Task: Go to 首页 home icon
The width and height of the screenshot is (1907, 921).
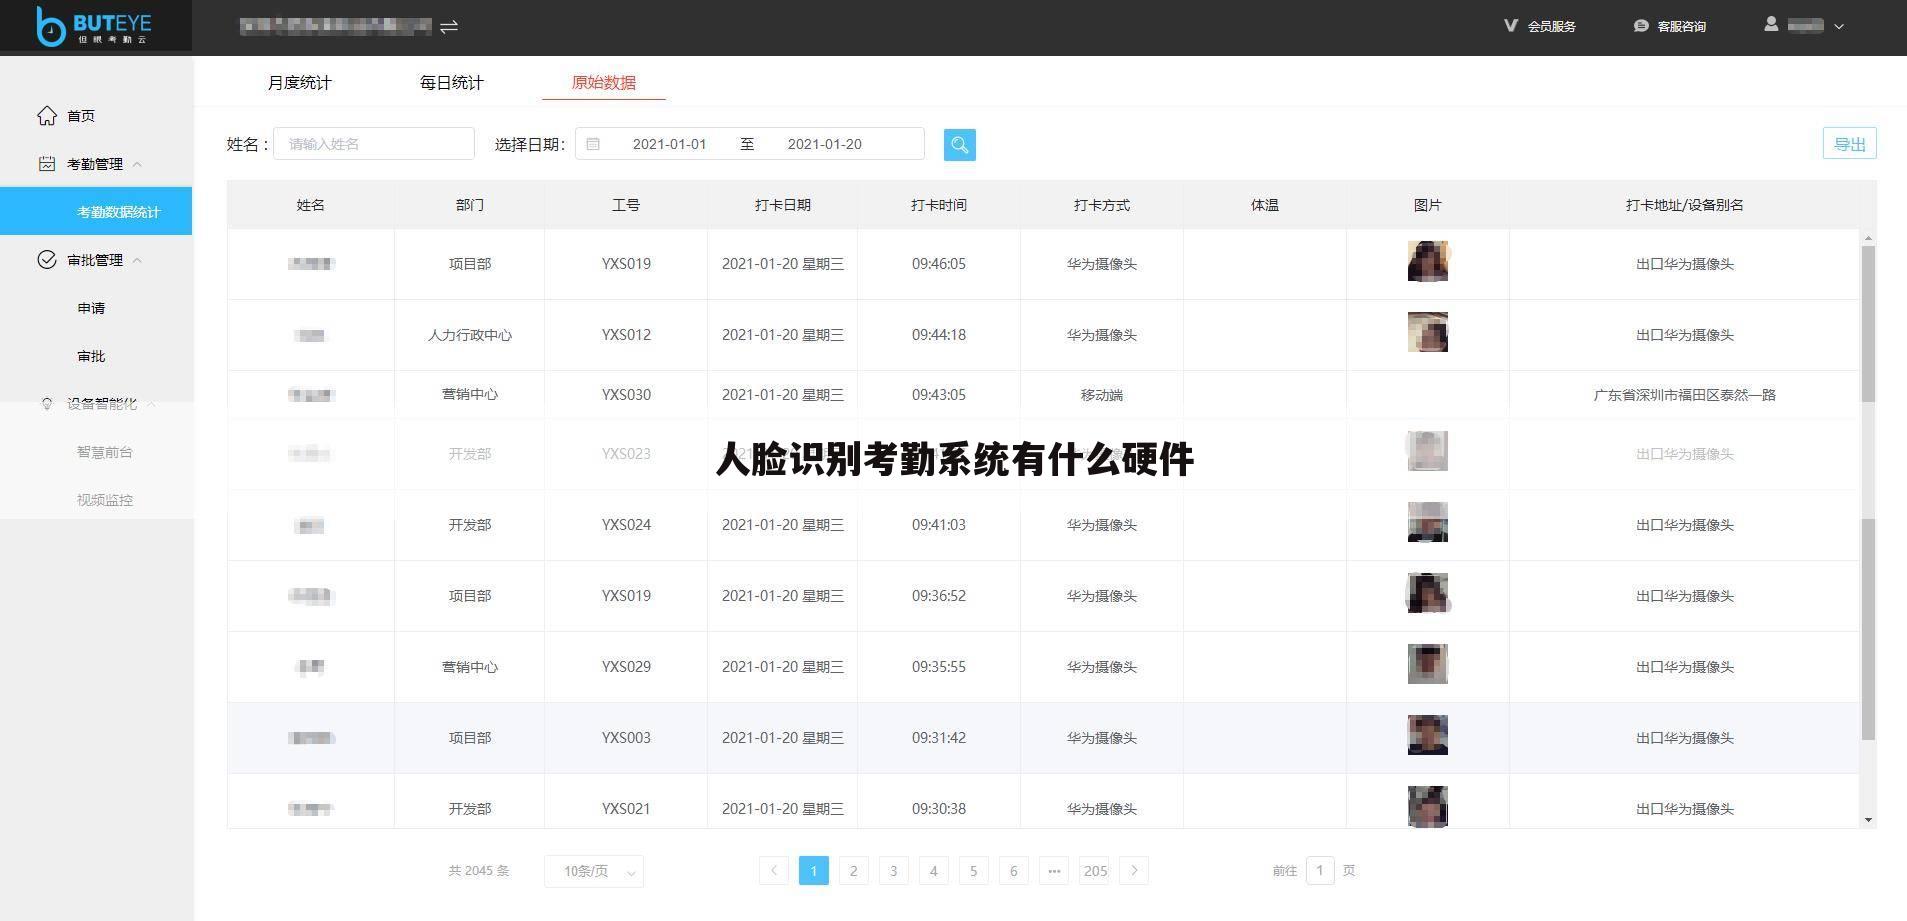Action: (47, 116)
